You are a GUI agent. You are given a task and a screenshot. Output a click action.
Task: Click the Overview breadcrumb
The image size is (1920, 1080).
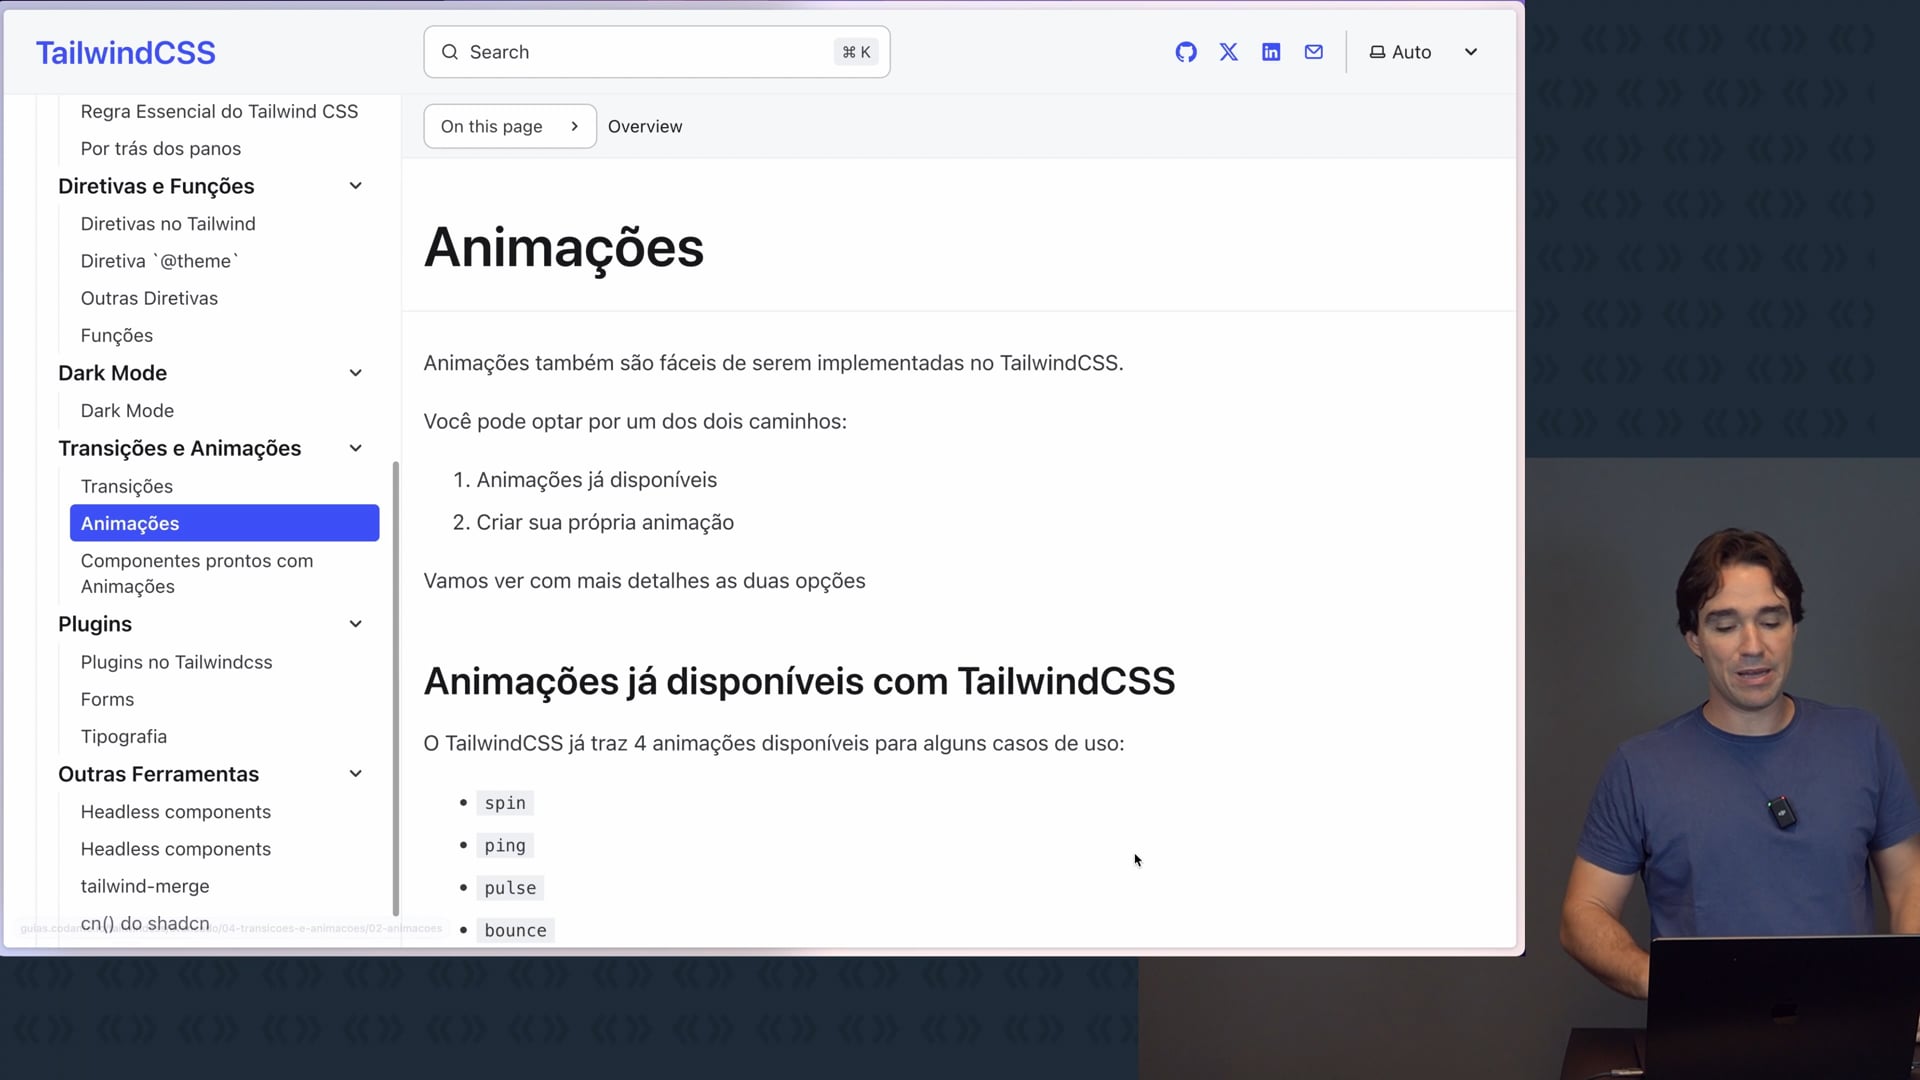tap(645, 127)
